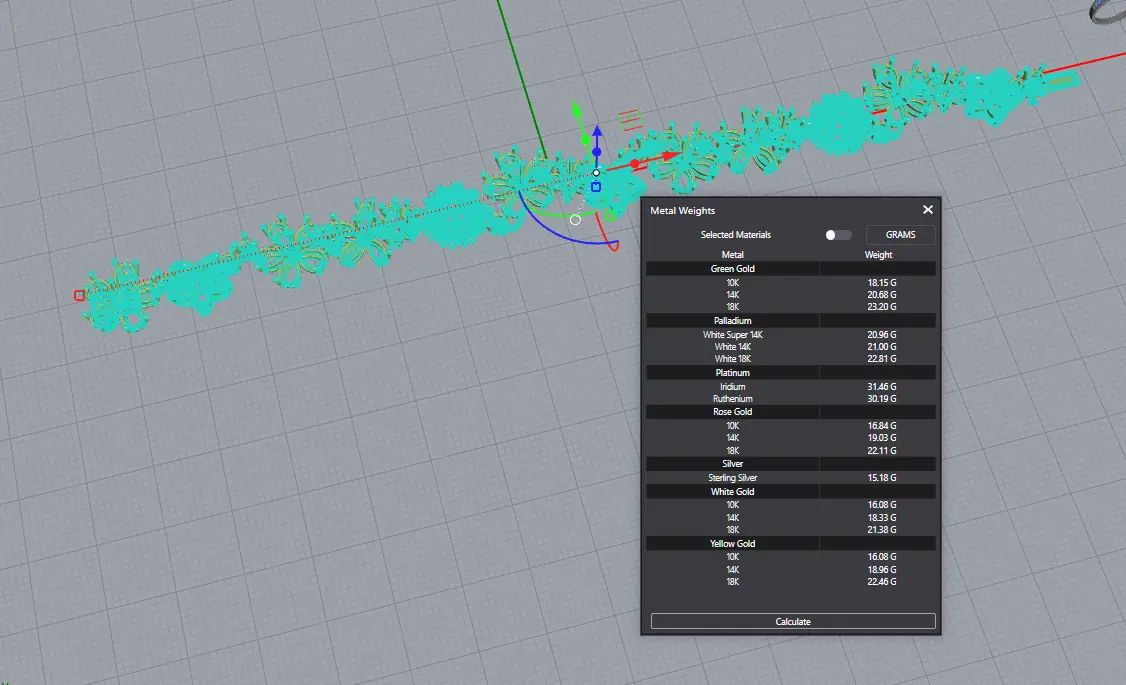Click the Iridium row
The height and width of the screenshot is (685, 1126).
click(x=791, y=386)
